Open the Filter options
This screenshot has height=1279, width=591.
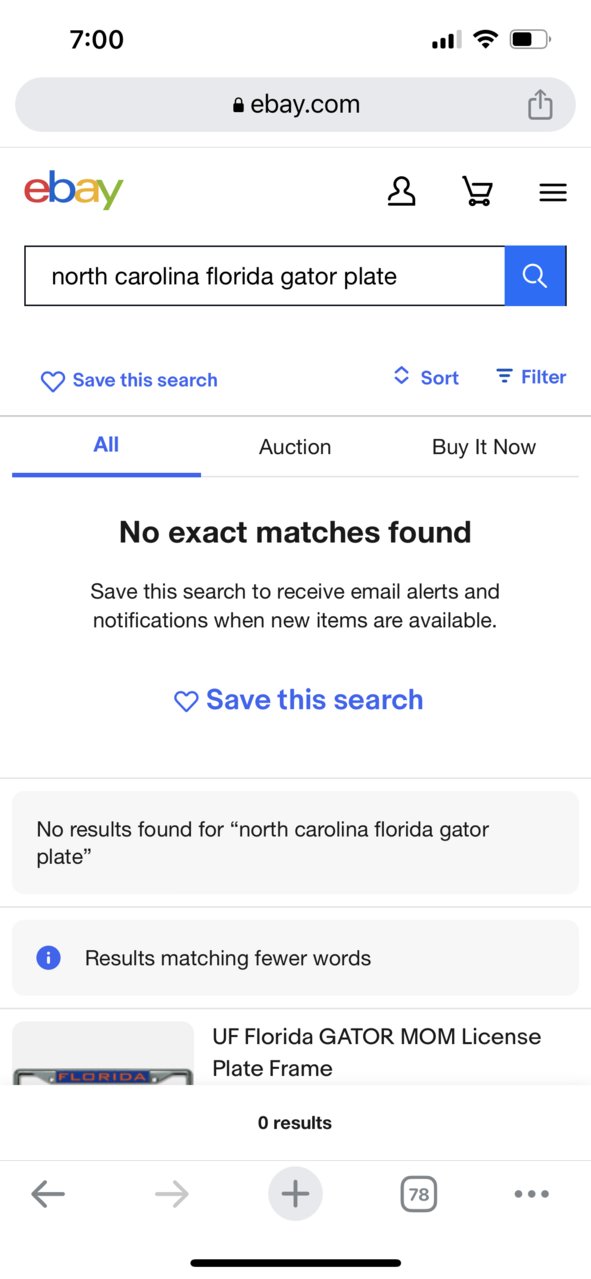tap(531, 377)
